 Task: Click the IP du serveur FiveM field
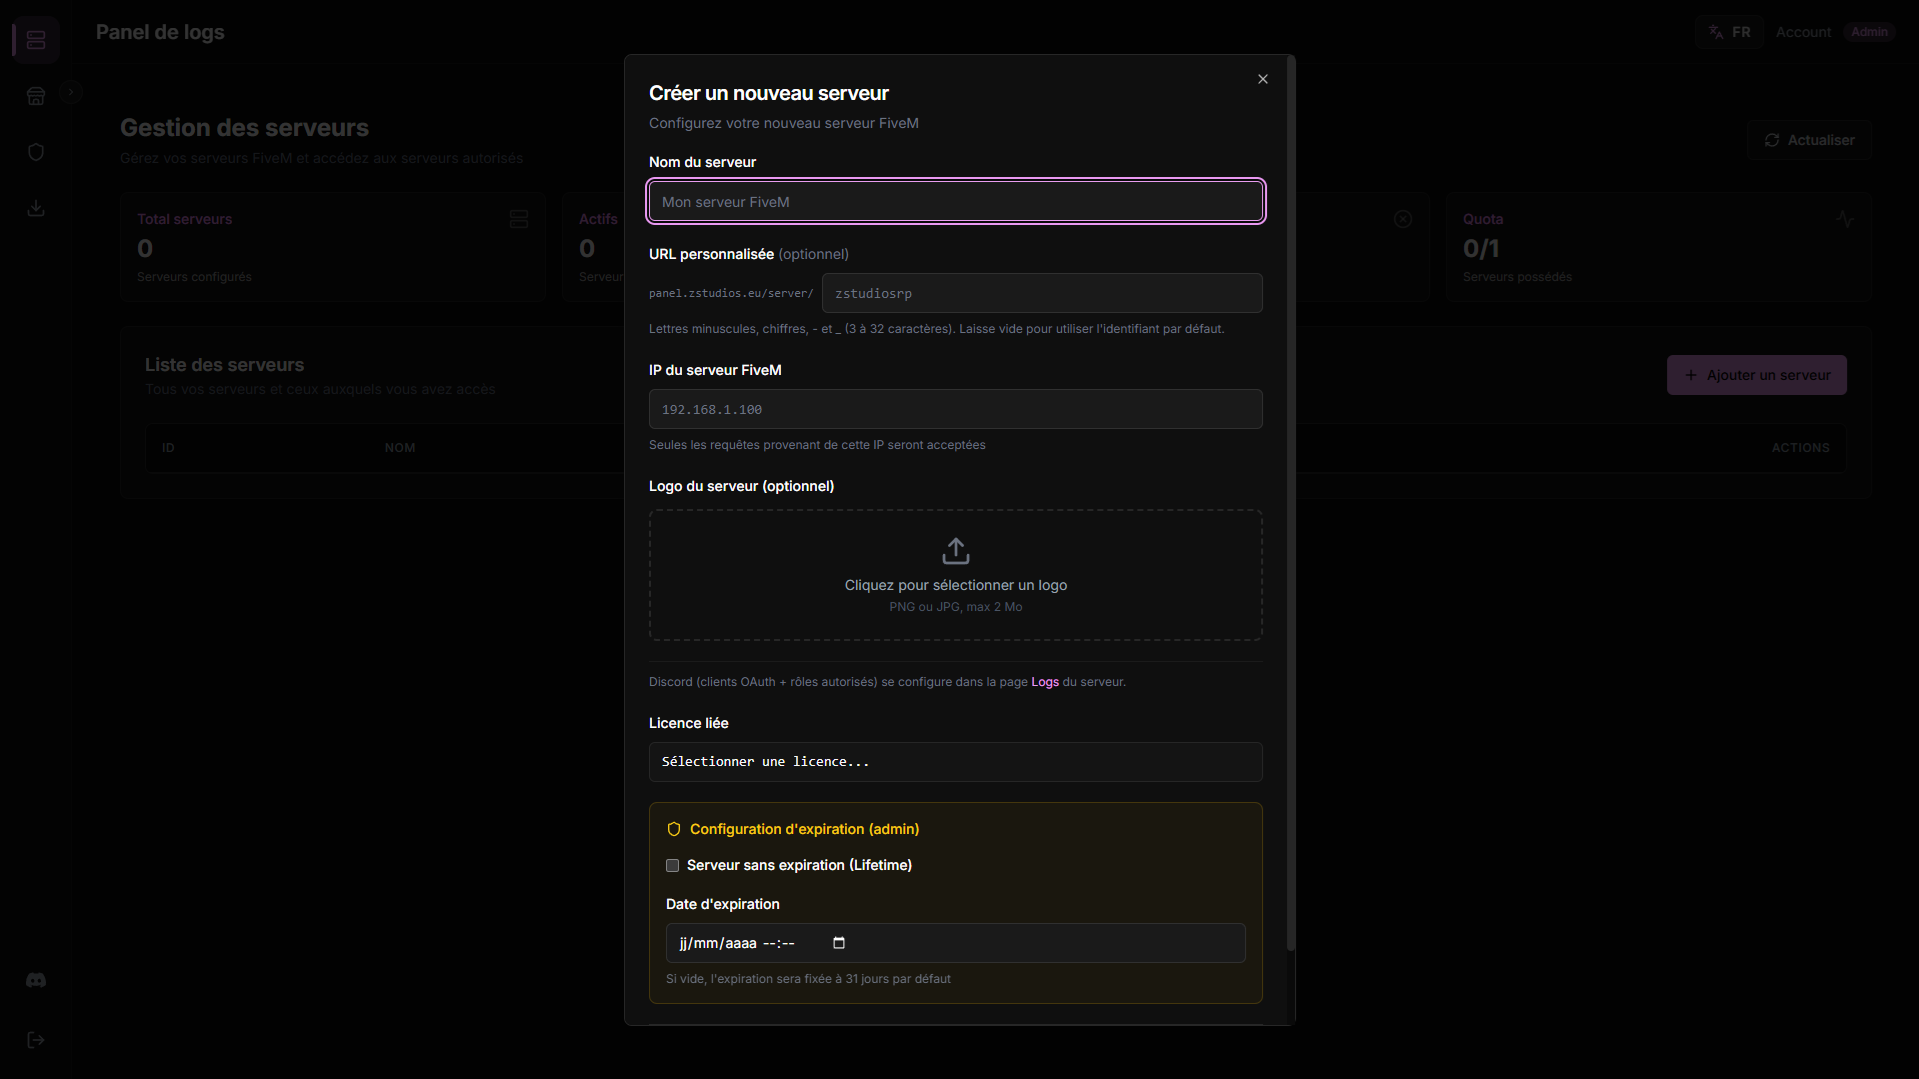tap(955, 410)
